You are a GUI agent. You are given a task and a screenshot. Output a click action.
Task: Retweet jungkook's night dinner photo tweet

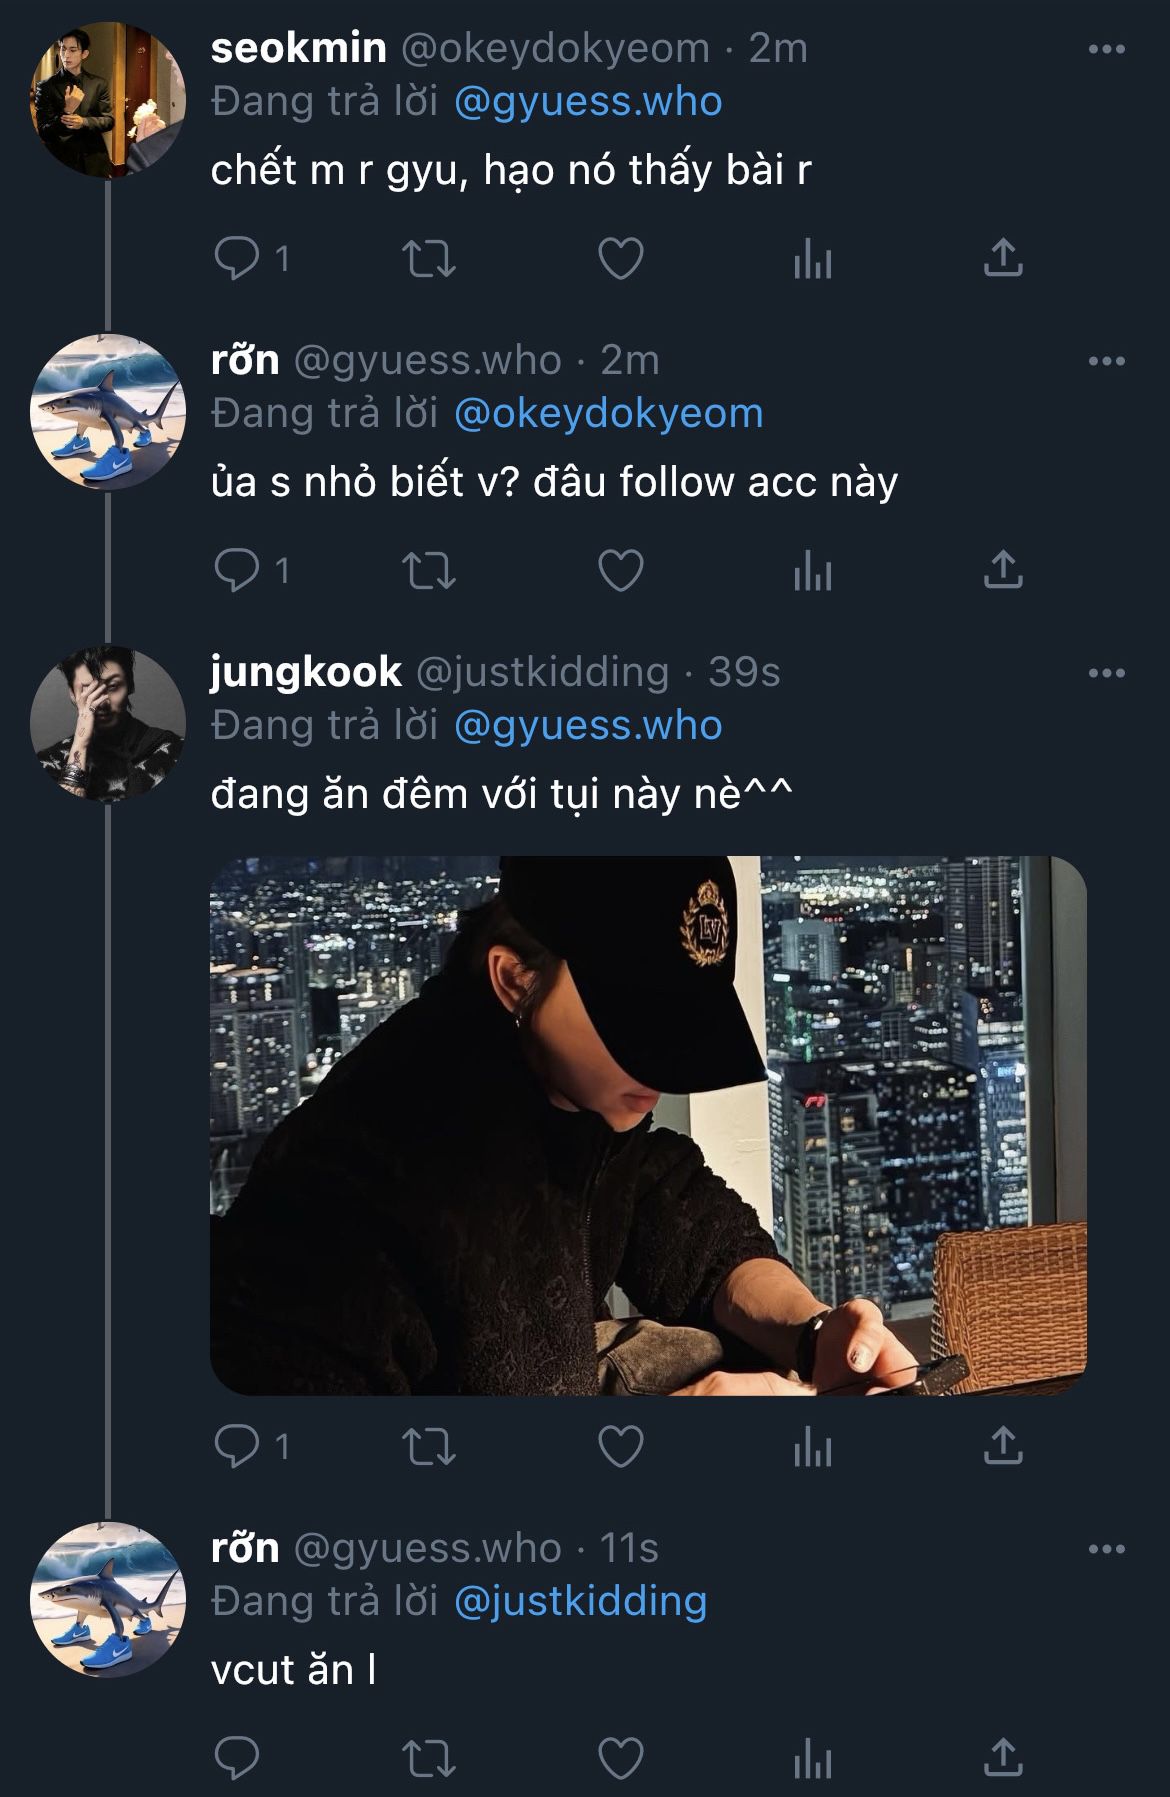pyautogui.click(x=429, y=1446)
